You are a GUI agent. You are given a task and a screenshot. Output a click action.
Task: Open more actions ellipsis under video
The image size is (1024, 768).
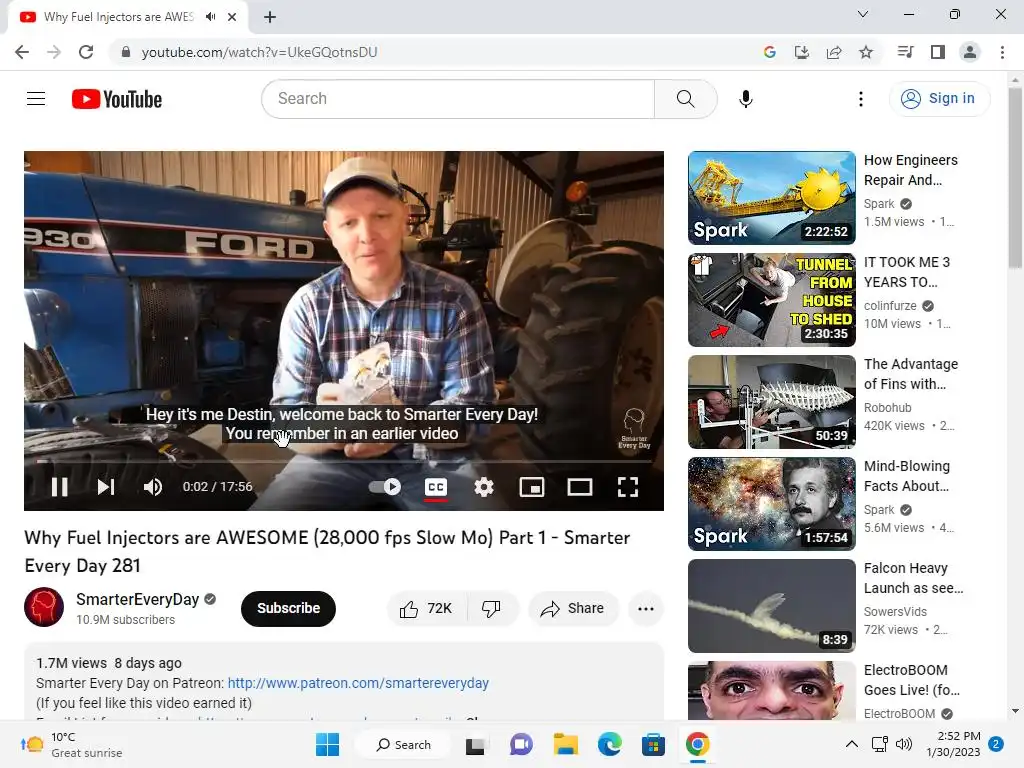[x=646, y=609]
